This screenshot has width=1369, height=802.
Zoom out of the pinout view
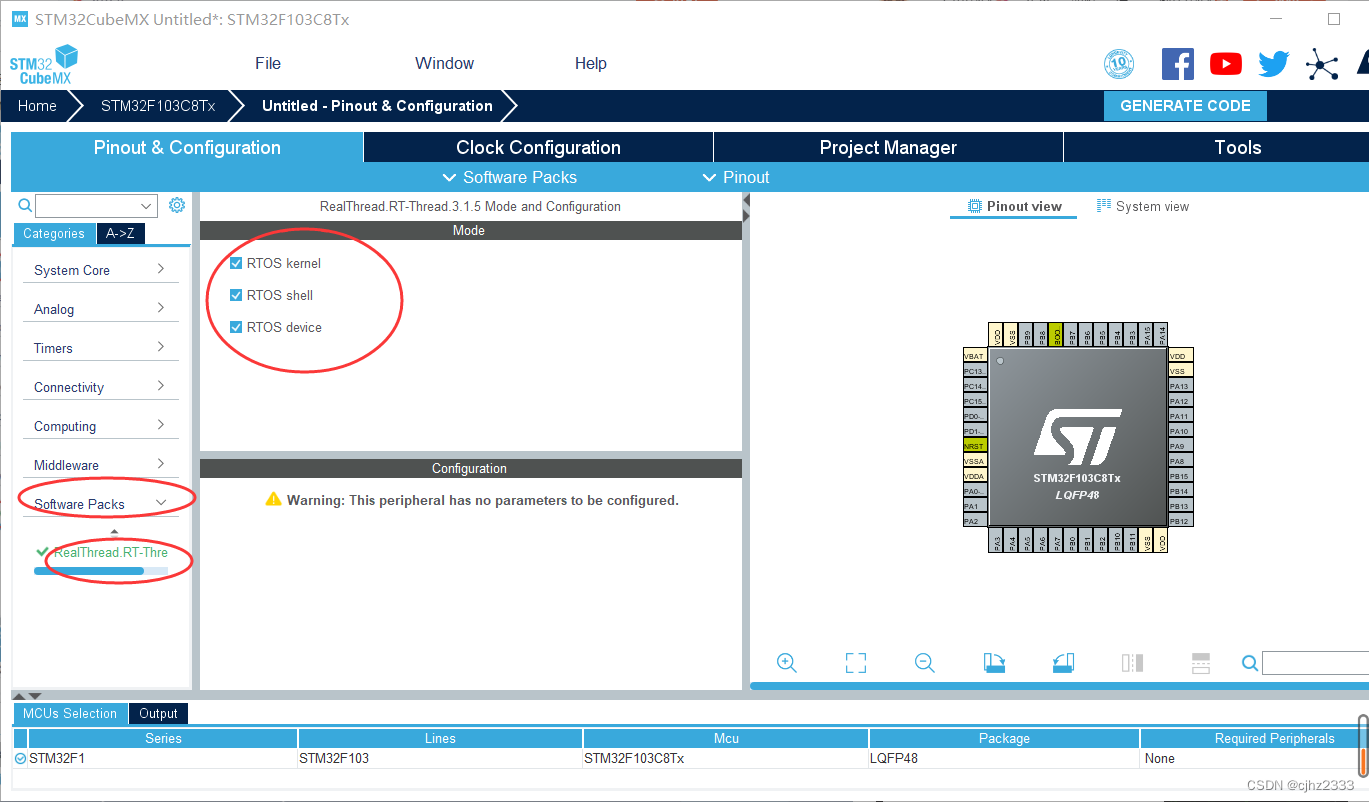[x=925, y=663]
